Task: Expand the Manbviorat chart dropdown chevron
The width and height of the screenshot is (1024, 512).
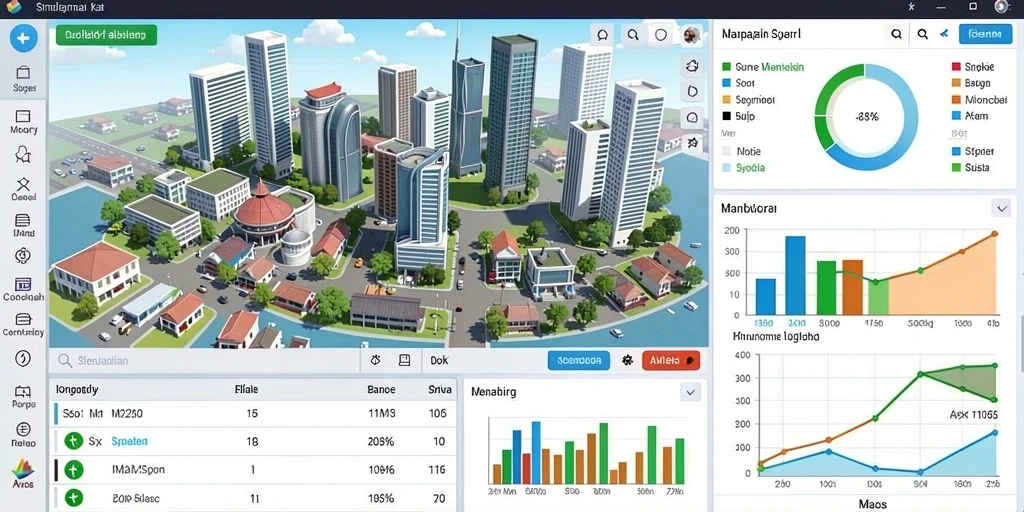Action: [1001, 208]
